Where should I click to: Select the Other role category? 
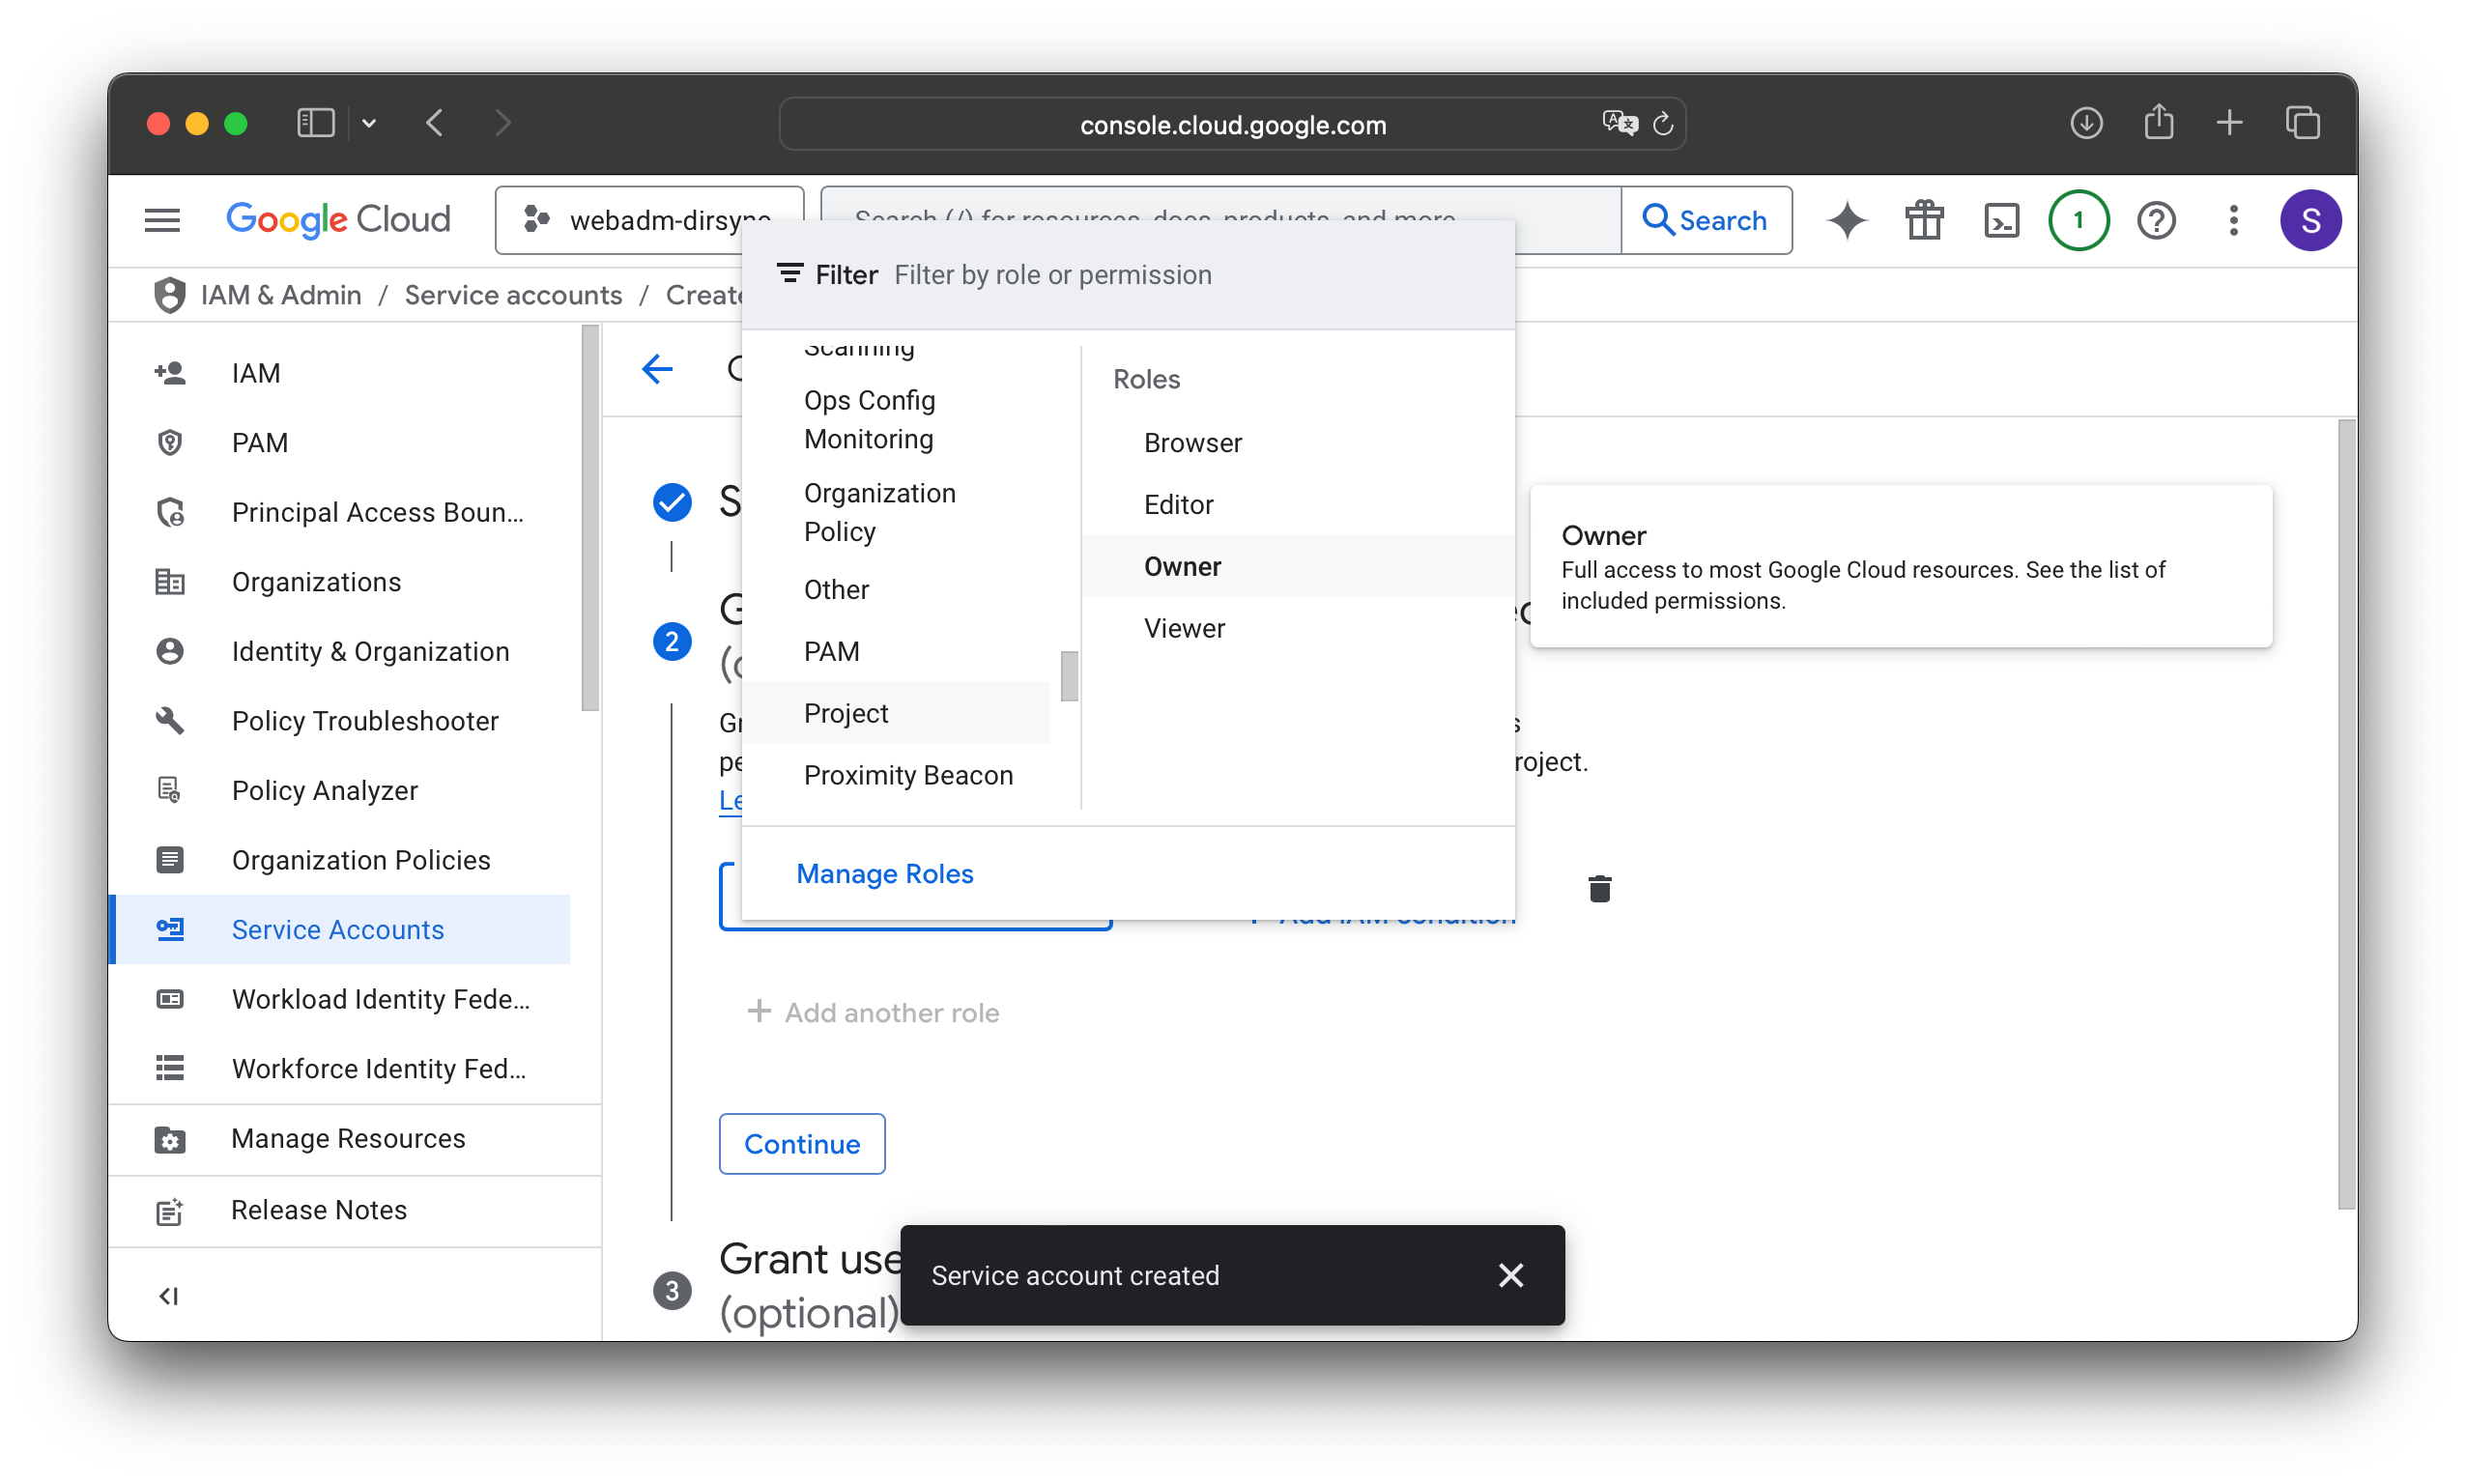896,590
